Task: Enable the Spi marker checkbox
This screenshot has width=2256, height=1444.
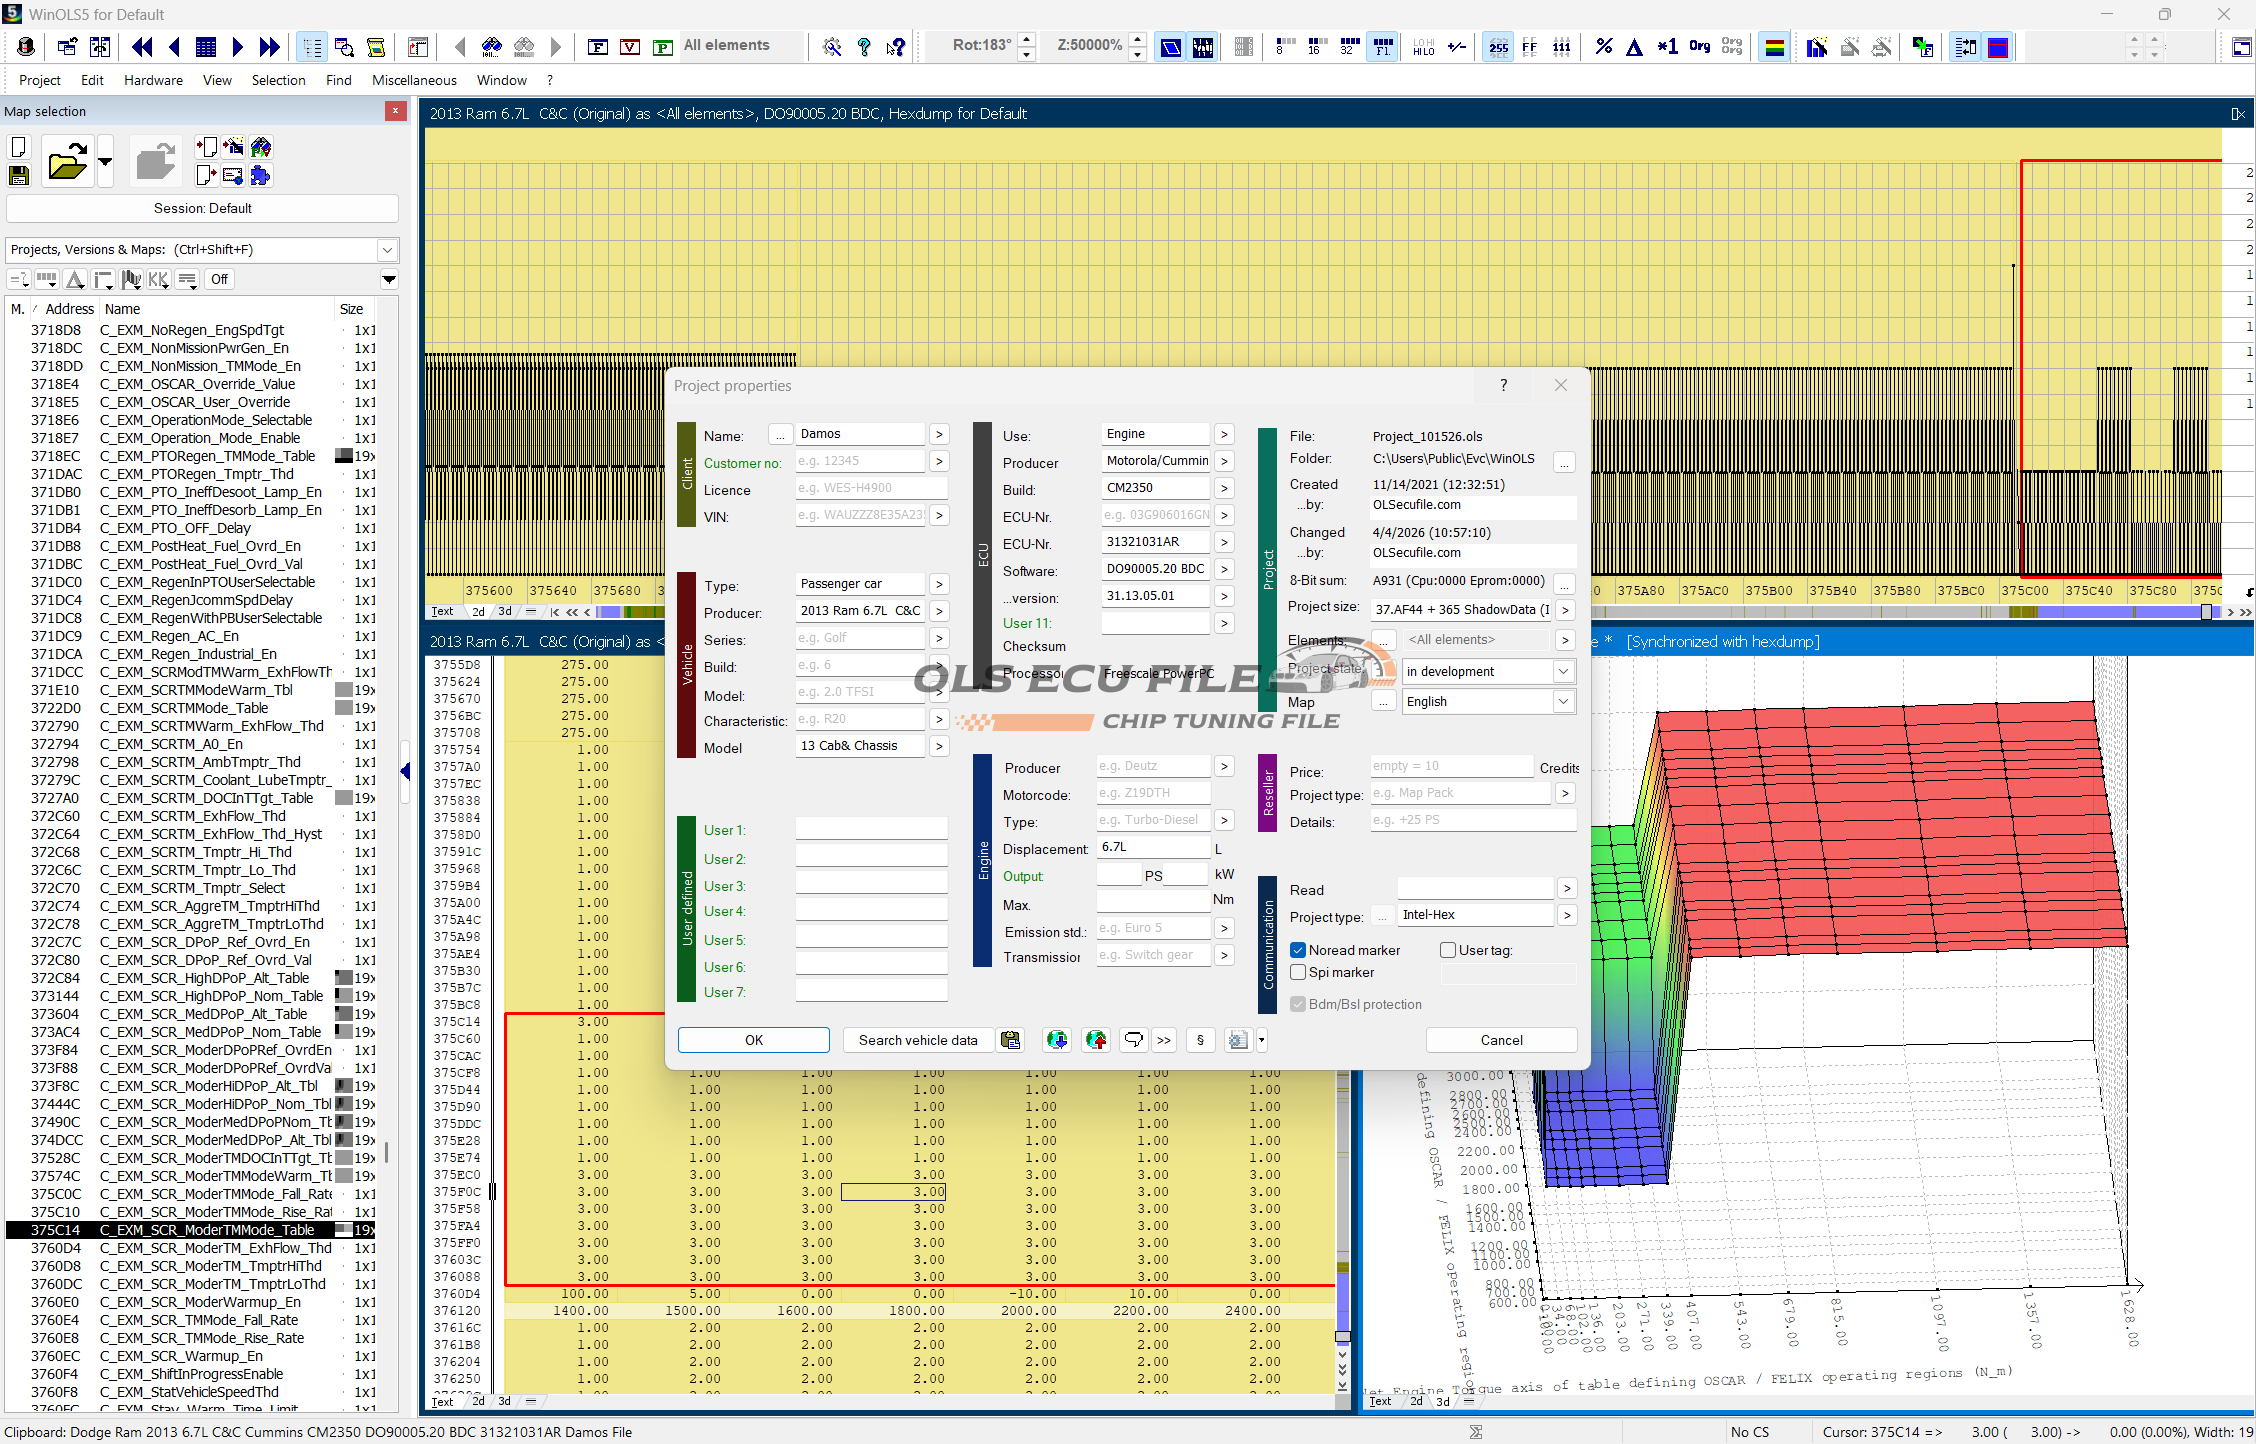Action: [x=1298, y=972]
